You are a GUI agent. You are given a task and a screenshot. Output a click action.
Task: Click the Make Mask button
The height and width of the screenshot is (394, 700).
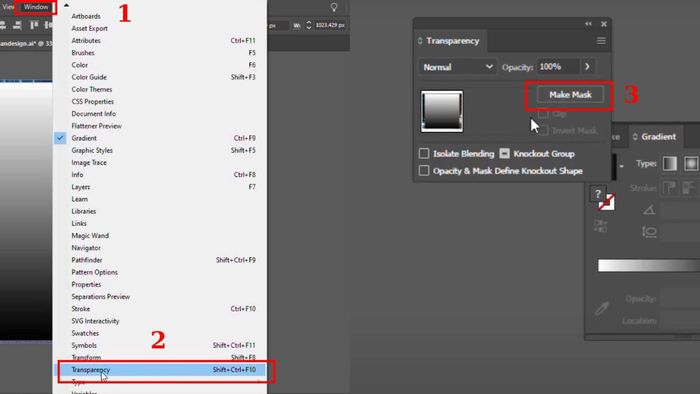(571, 95)
